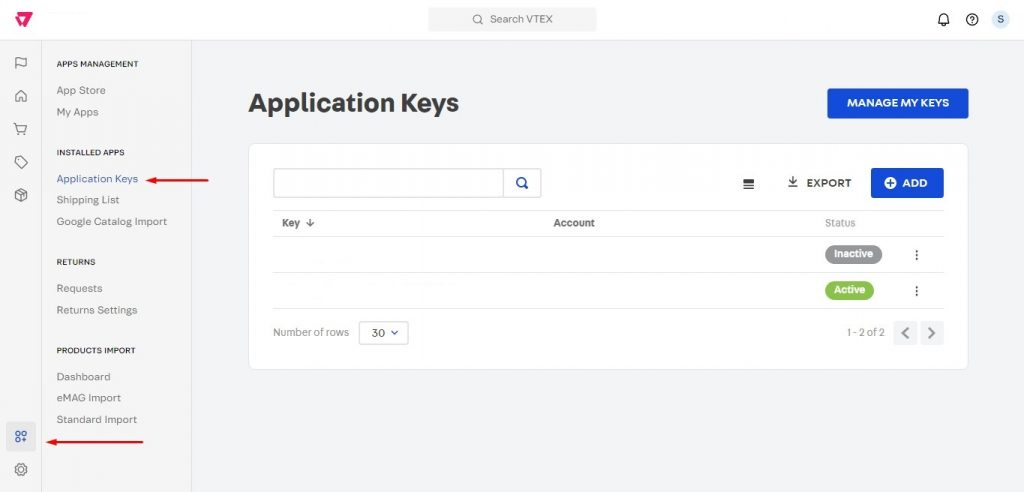
Task: Click the ADD key button
Action: [x=907, y=183]
